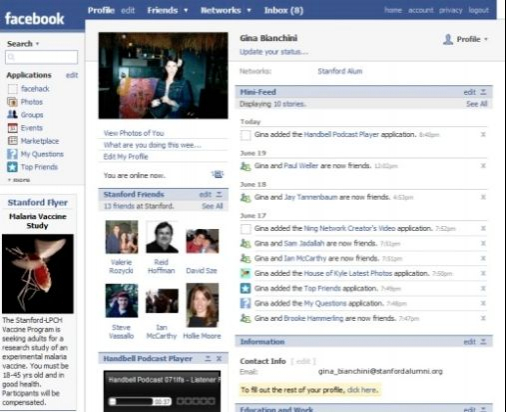Open Reid Hoffman's profile link
The image size is (506, 412).
pyautogui.click(x=161, y=266)
